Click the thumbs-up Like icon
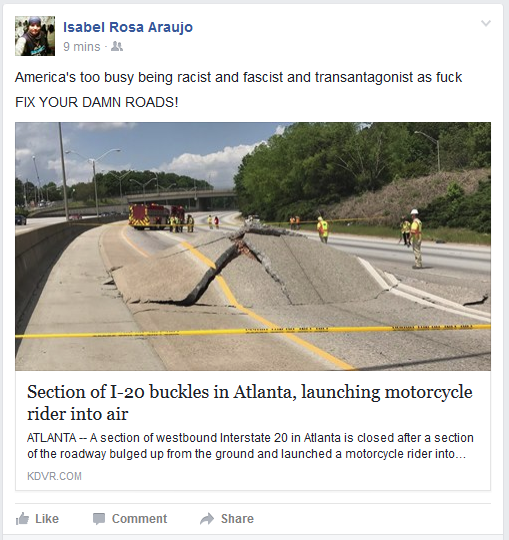This screenshot has height=540, width=509. [22, 519]
